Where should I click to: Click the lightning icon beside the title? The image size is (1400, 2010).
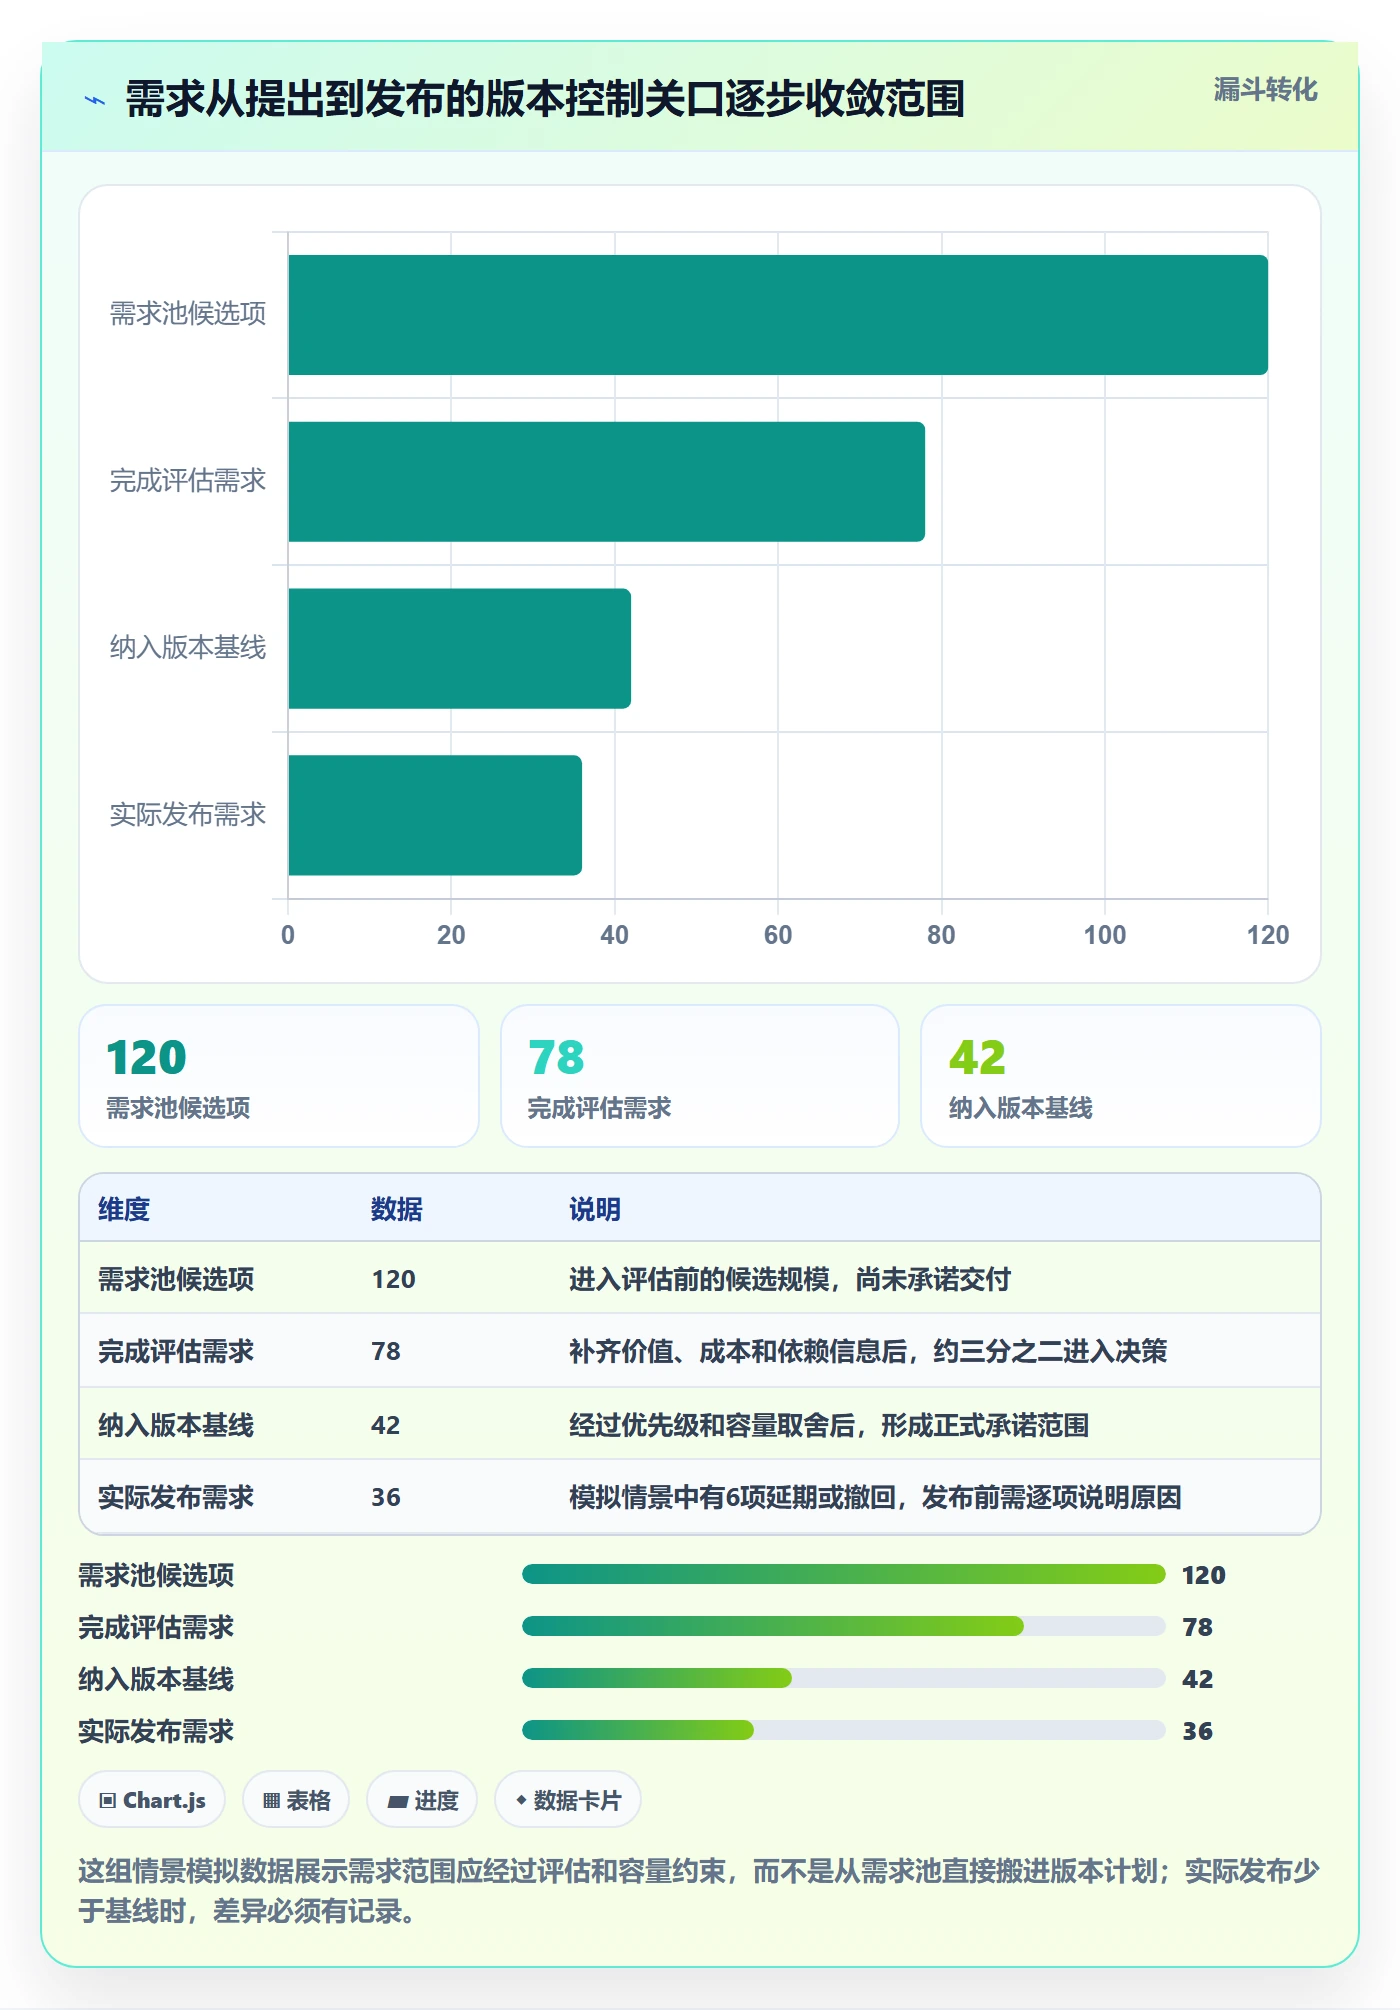click(95, 100)
